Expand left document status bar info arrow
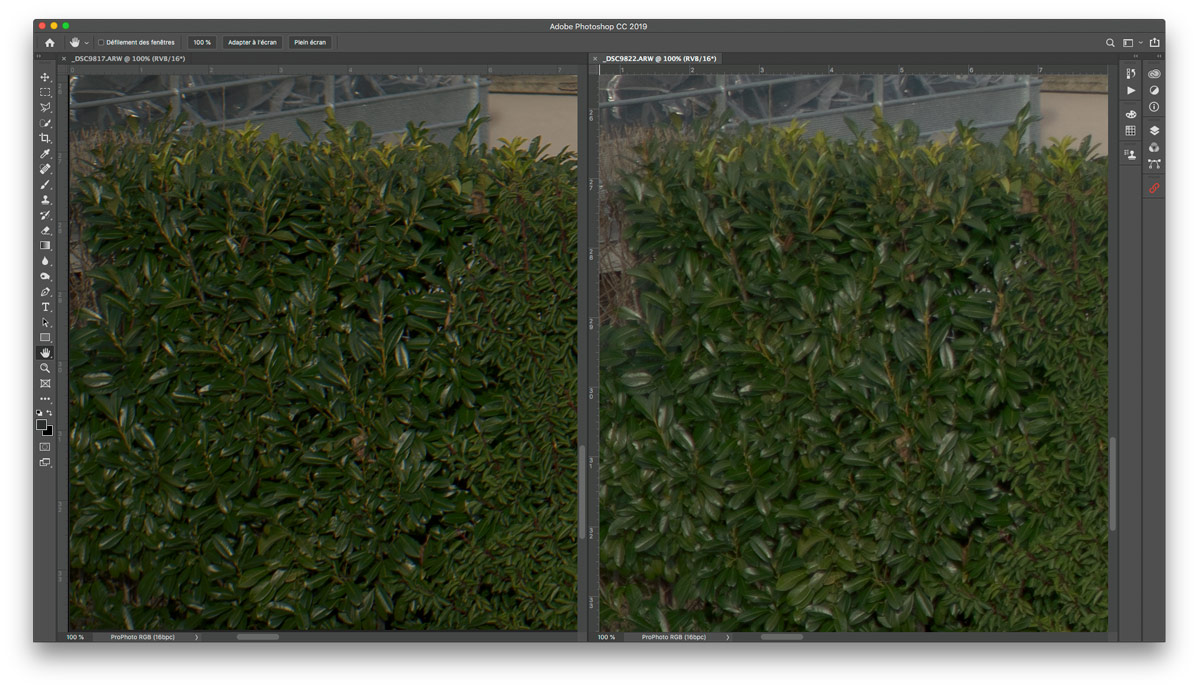1198x689 pixels. pyautogui.click(x=196, y=637)
